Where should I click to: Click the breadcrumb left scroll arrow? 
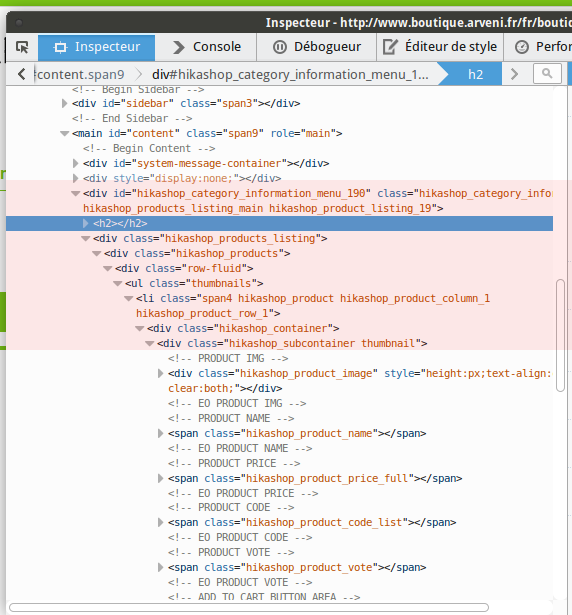(22, 74)
